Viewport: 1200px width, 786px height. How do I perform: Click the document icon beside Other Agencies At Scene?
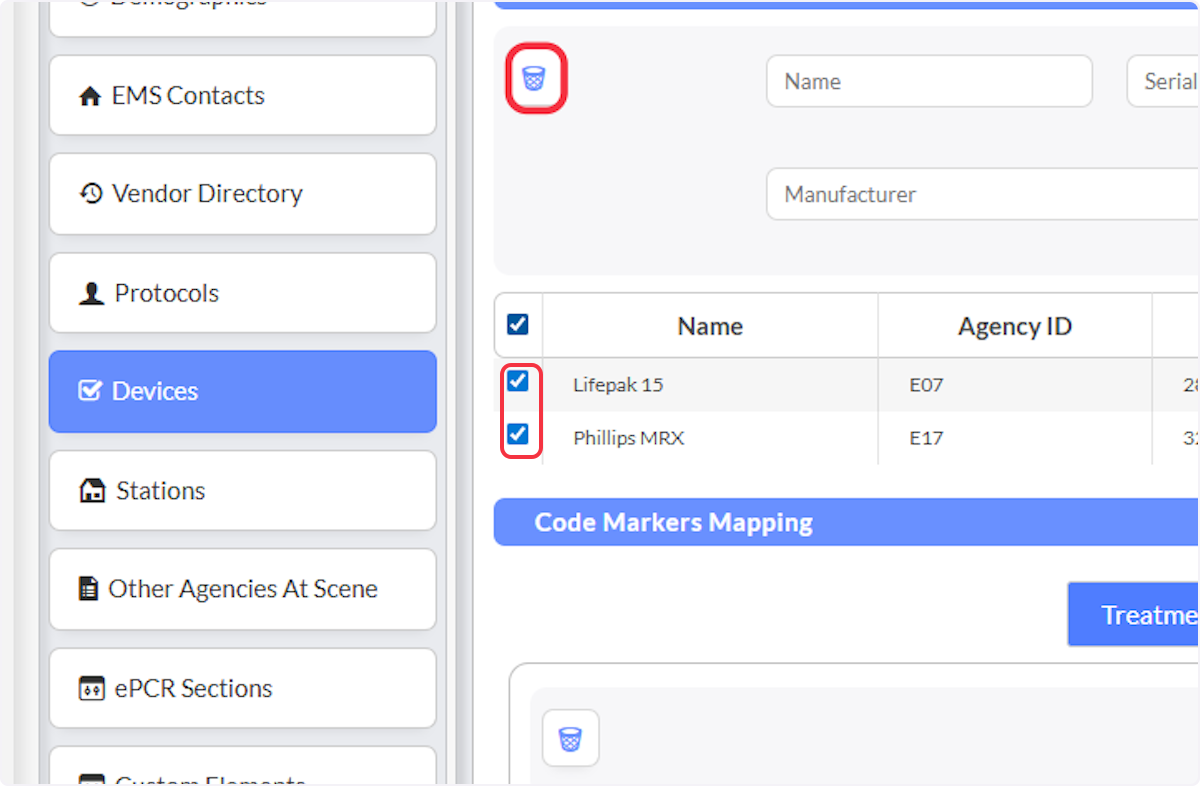(x=89, y=588)
